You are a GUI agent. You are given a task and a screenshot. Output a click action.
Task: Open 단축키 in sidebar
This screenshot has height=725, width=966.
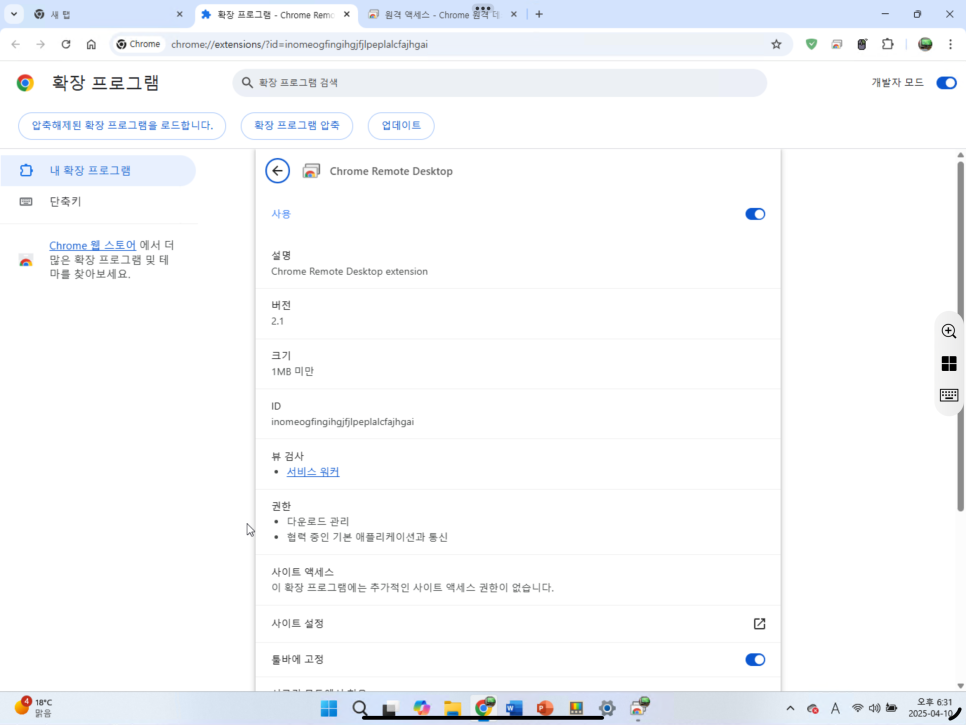click(x=98, y=201)
